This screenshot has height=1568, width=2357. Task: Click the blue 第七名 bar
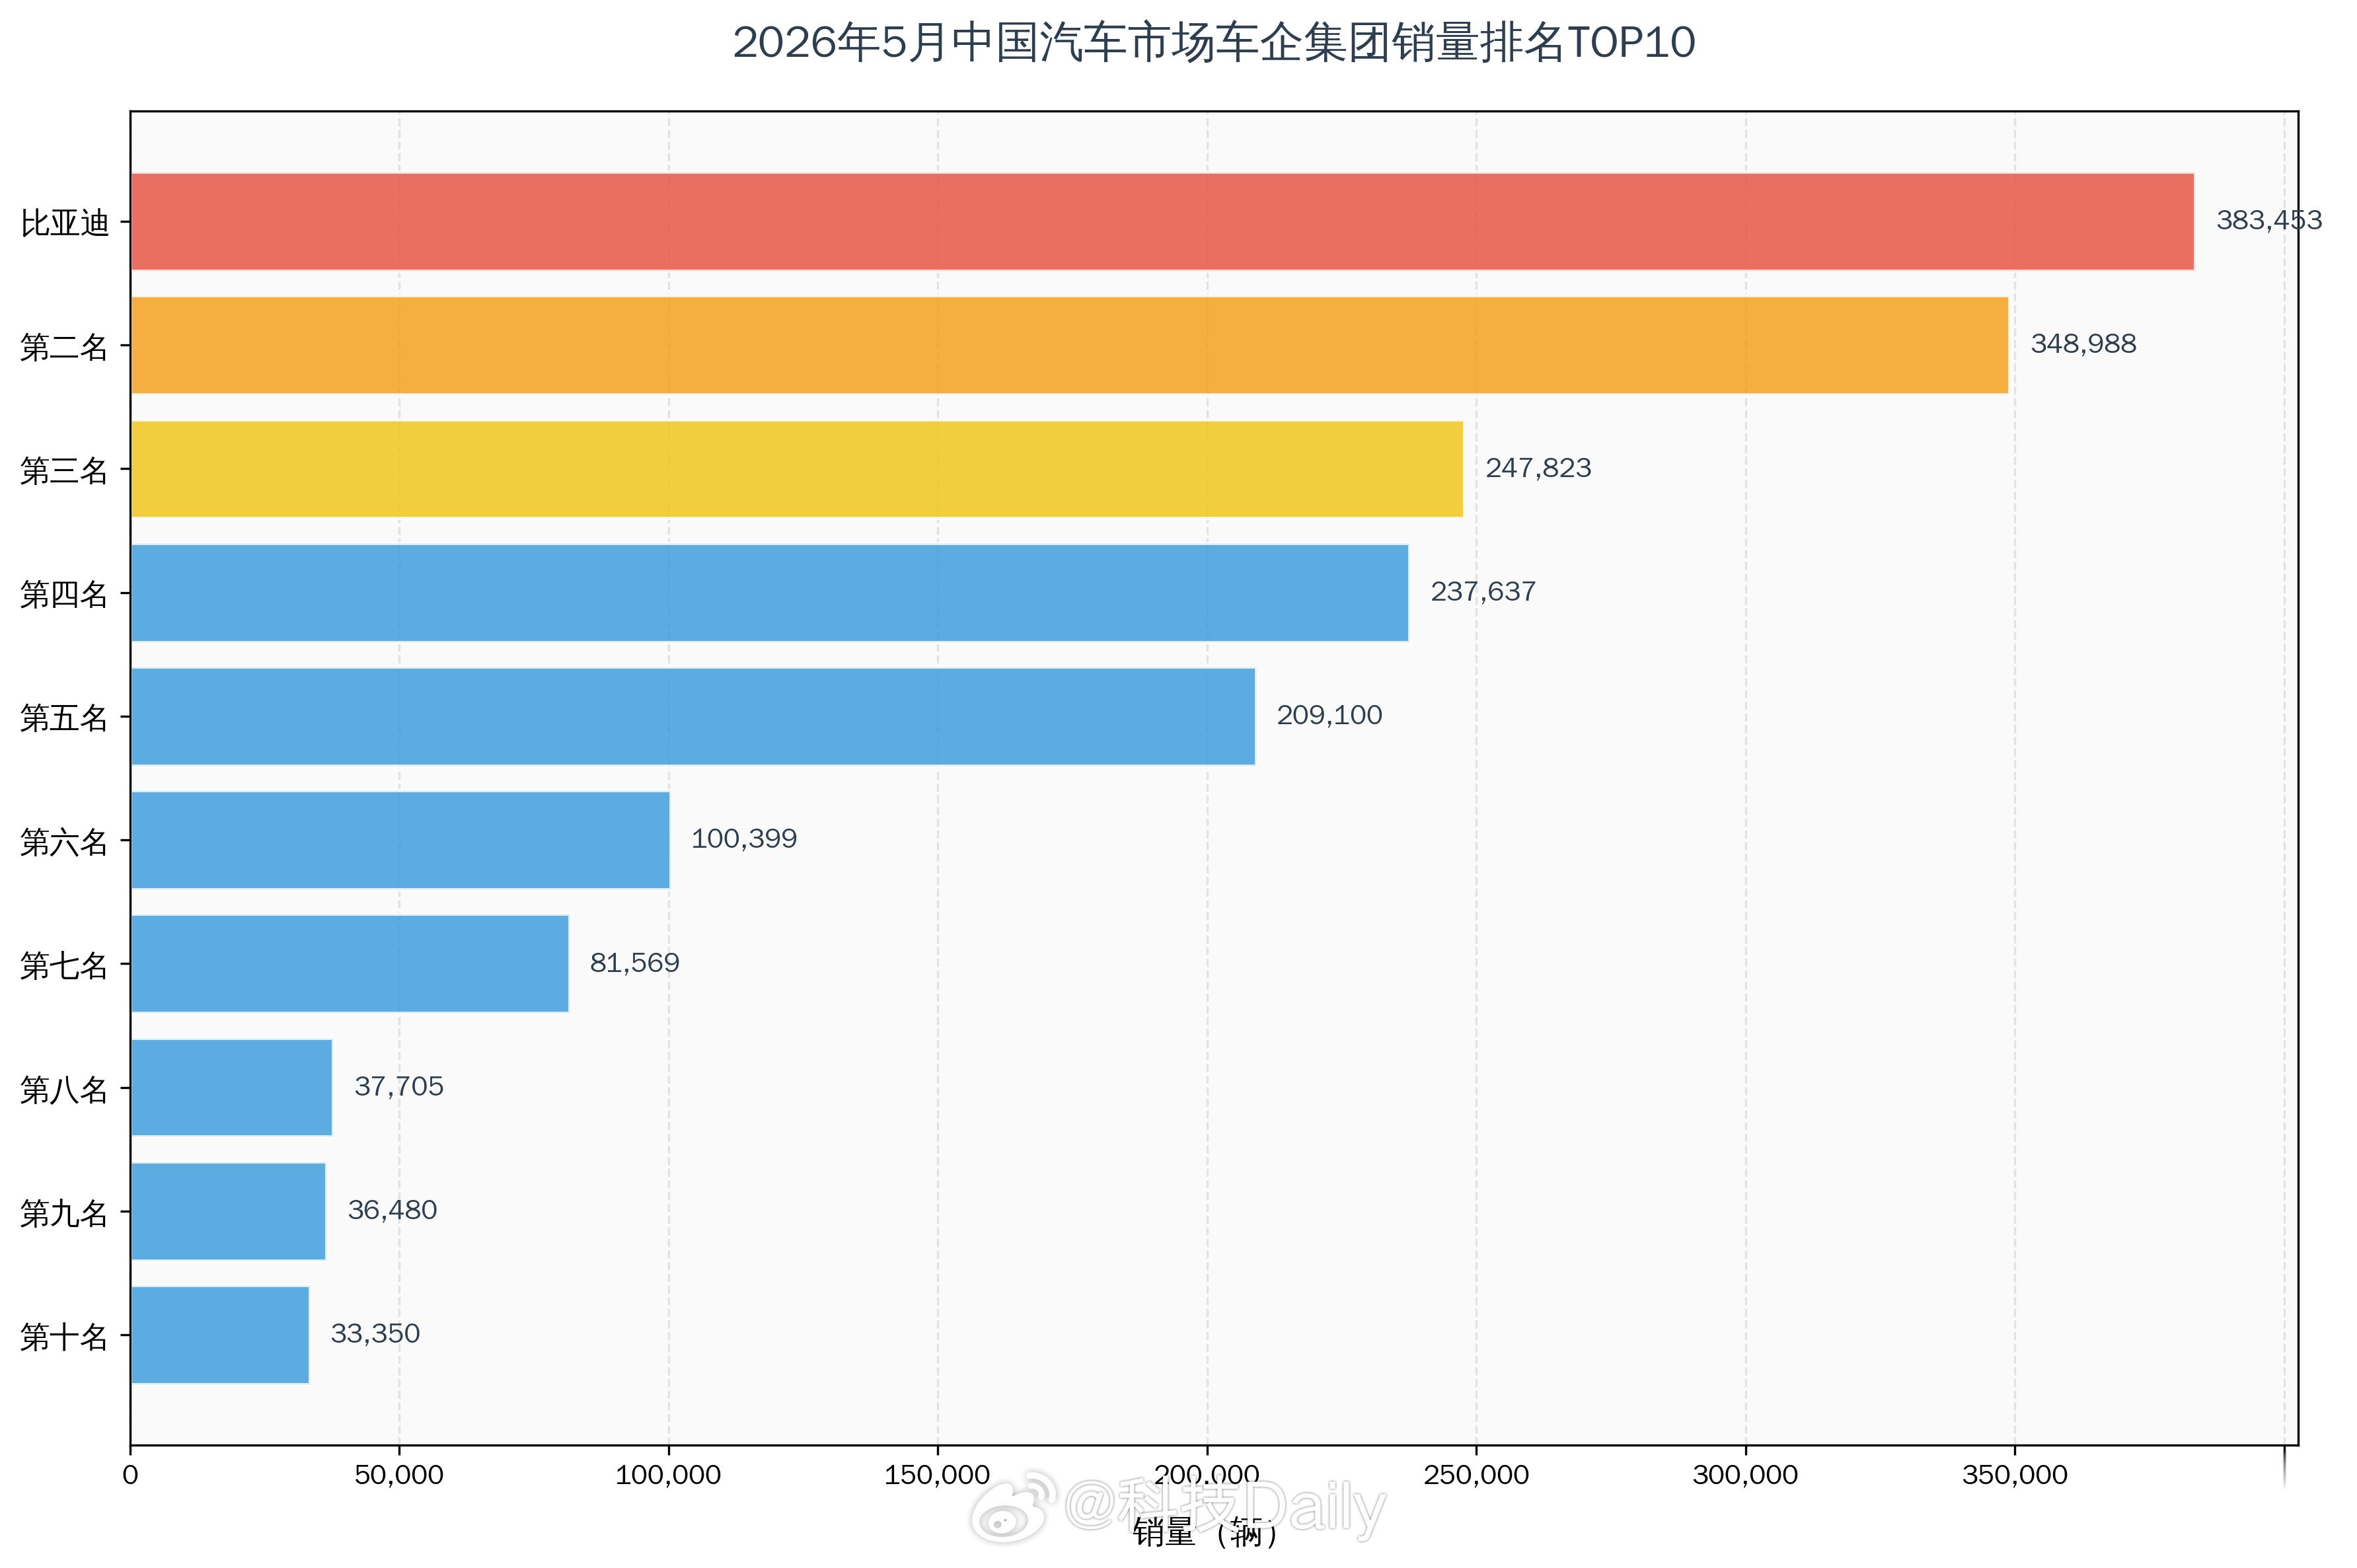coord(350,964)
